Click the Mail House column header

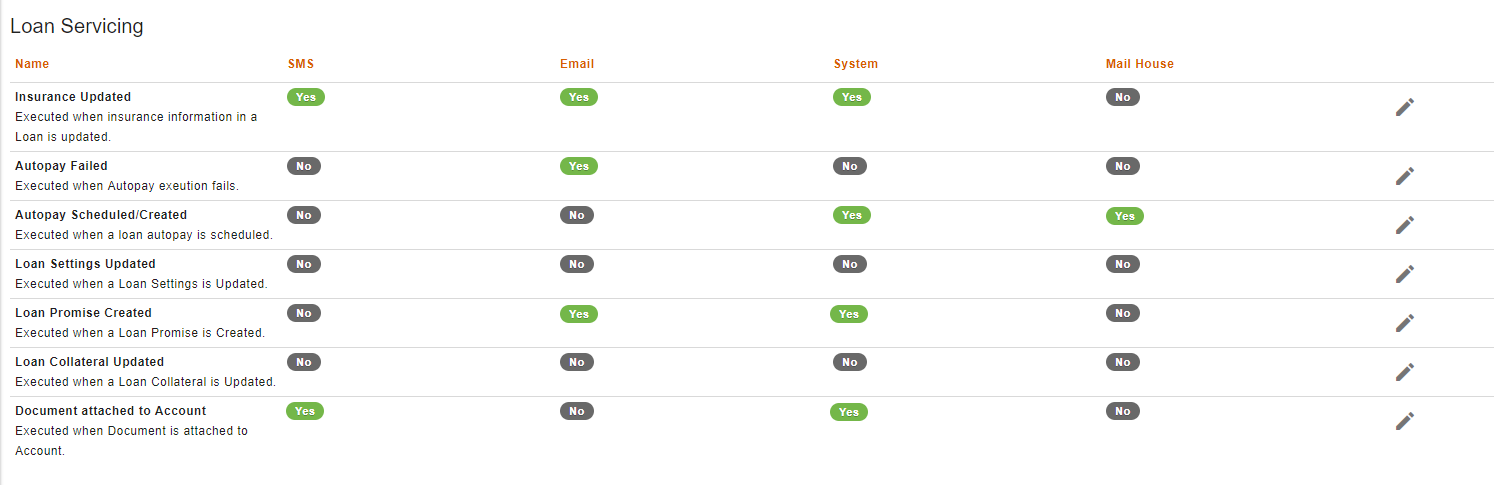coord(1140,64)
